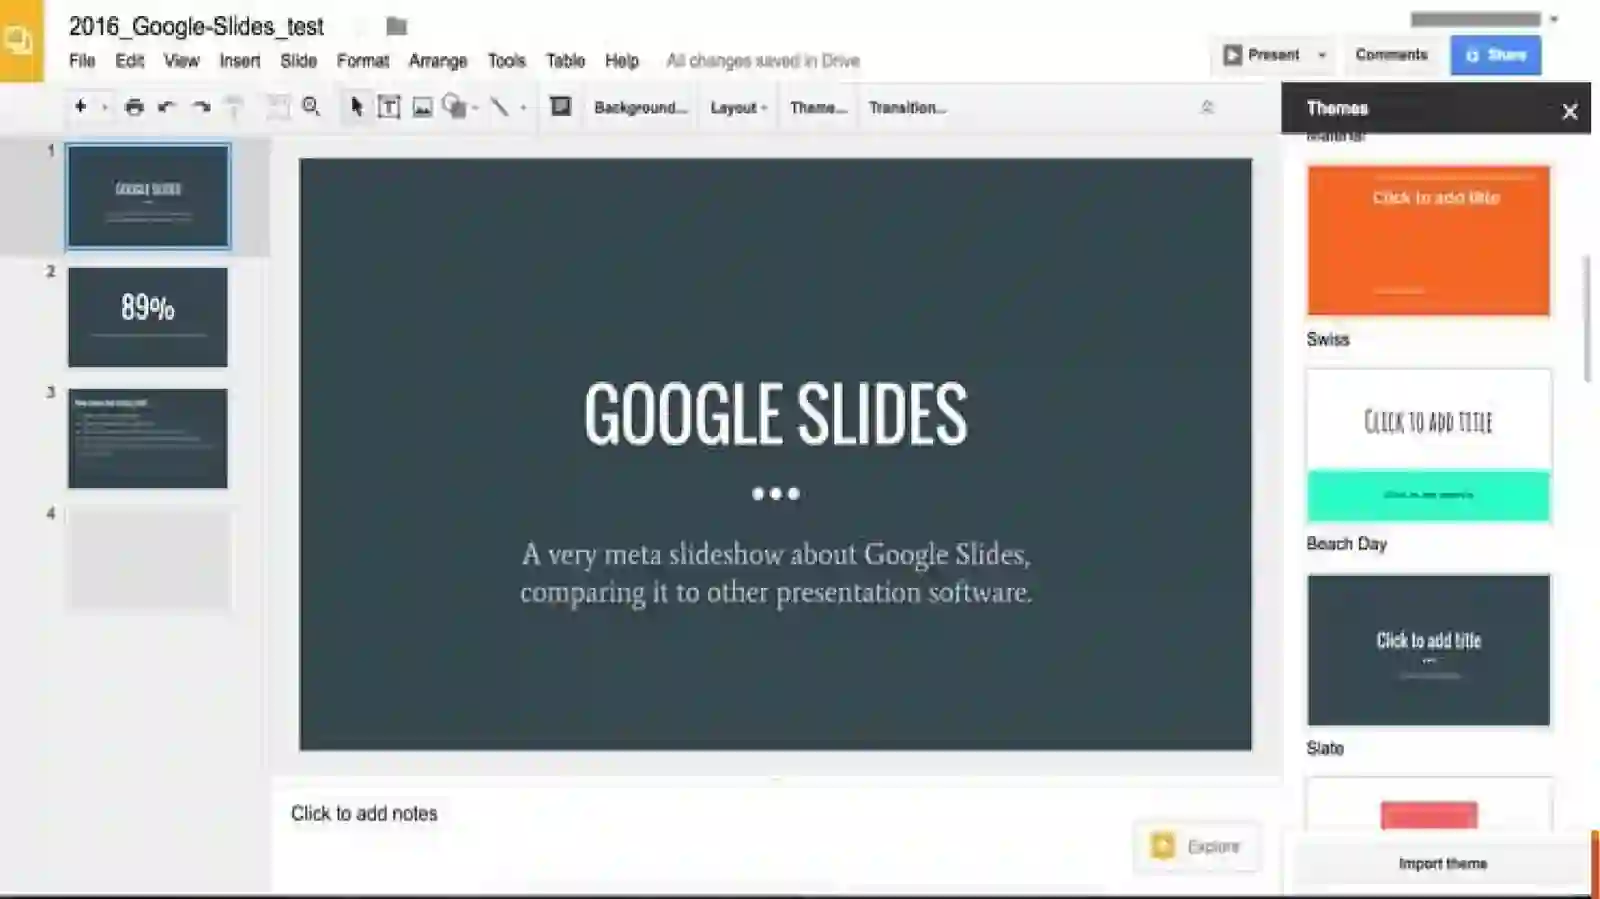Open the Slide menu
Image resolution: width=1600 pixels, height=899 pixels.
coord(299,61)
